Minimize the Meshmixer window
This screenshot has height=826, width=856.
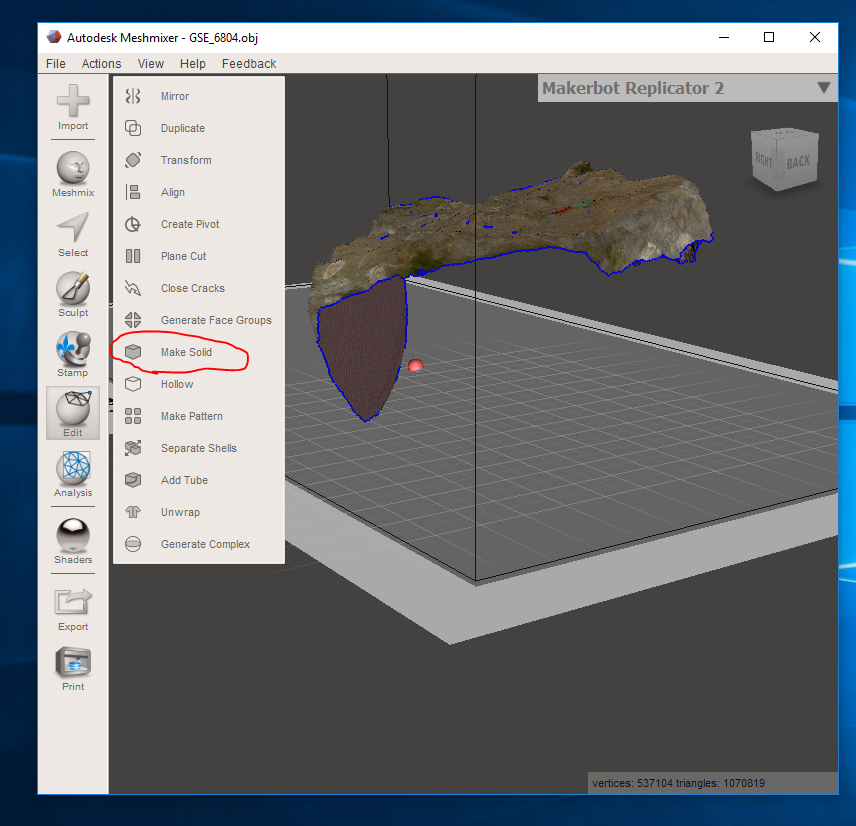(x=724, y=37)
